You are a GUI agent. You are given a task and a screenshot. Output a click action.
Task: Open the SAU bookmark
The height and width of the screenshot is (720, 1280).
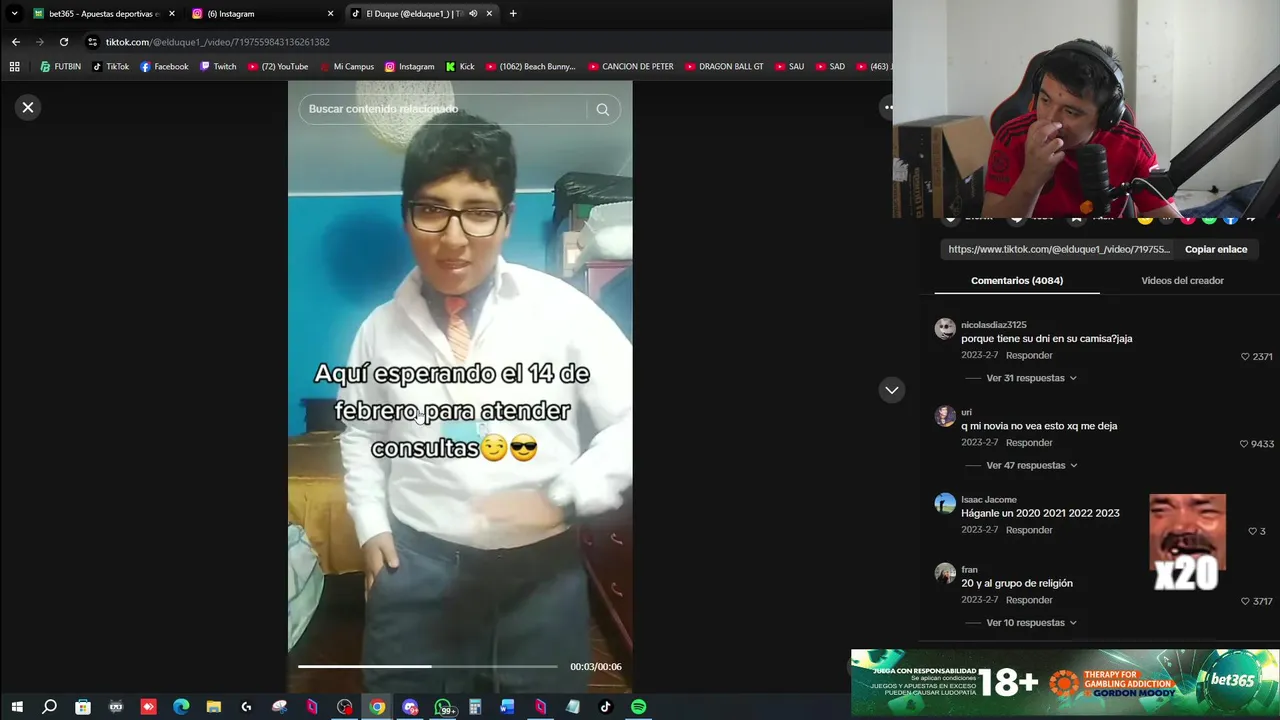coord(789,67)
